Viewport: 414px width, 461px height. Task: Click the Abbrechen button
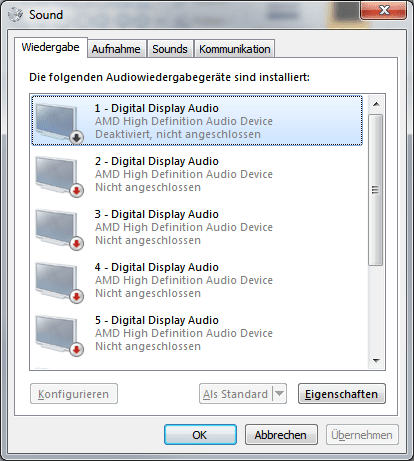[x=281, y=435]
